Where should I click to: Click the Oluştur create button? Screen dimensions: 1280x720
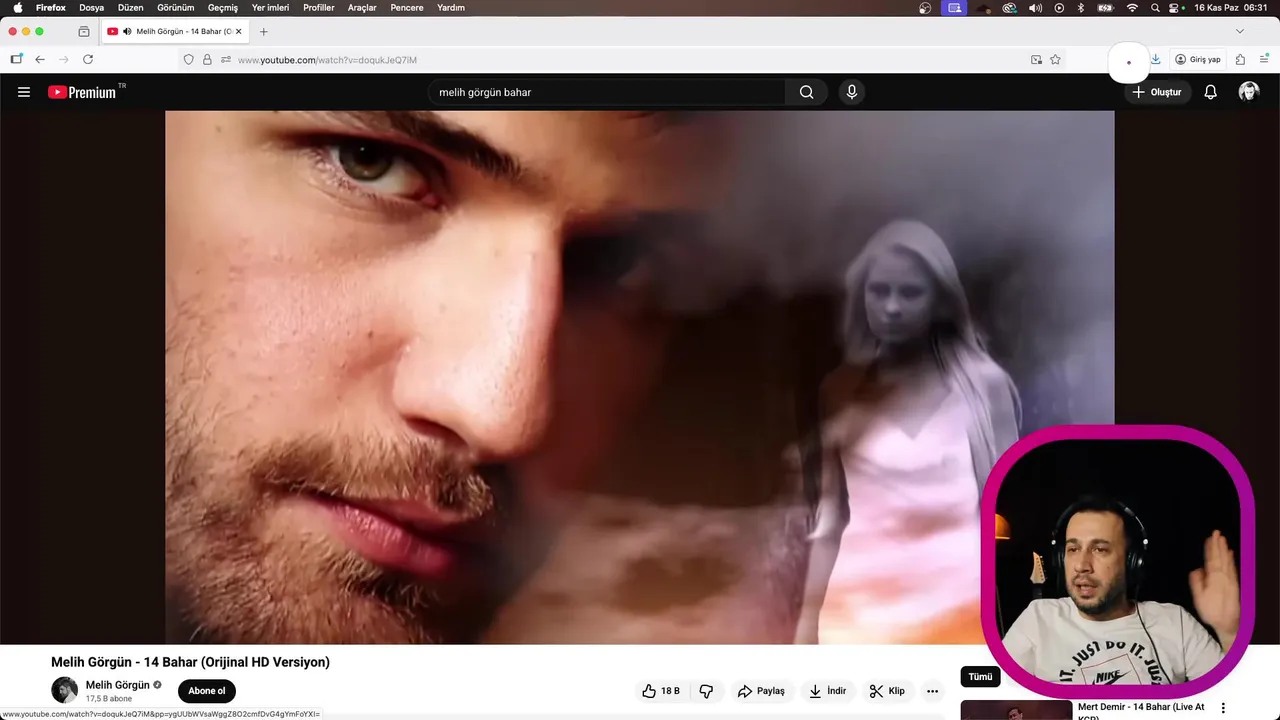[x=1157, y=92]
